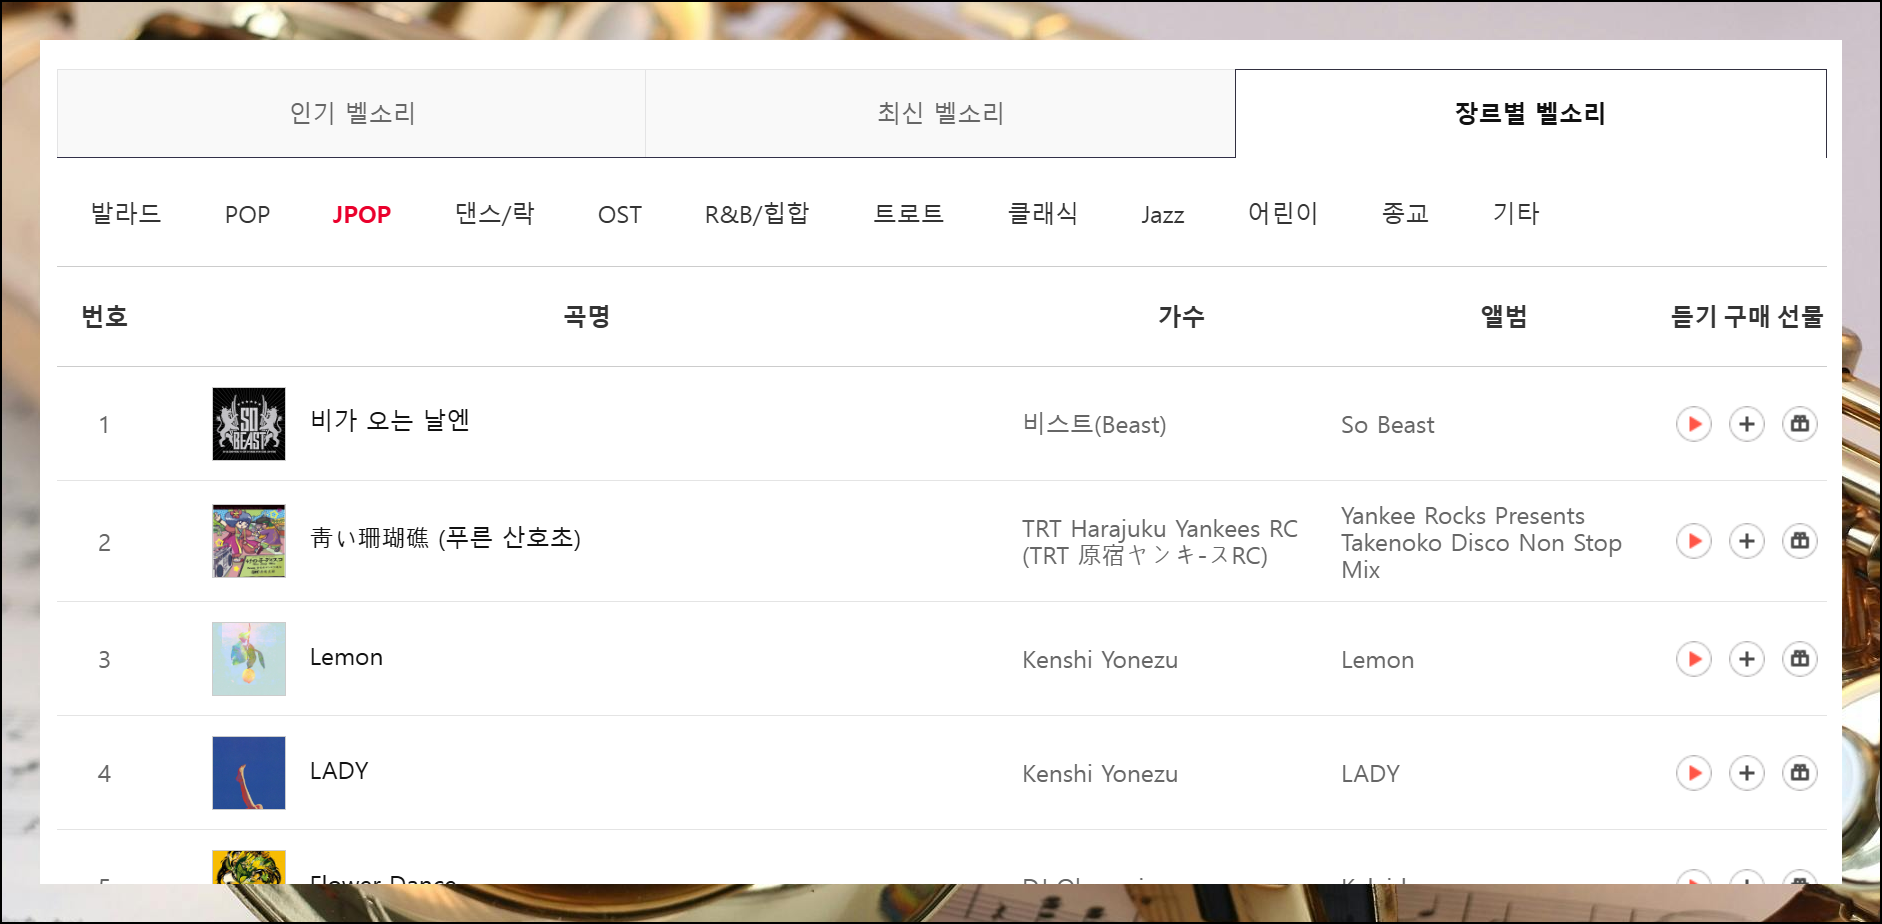Open the 青い珊瑚礁 album cover thumbnail
The image size is (1882, 924).
(x=249, y=541)
